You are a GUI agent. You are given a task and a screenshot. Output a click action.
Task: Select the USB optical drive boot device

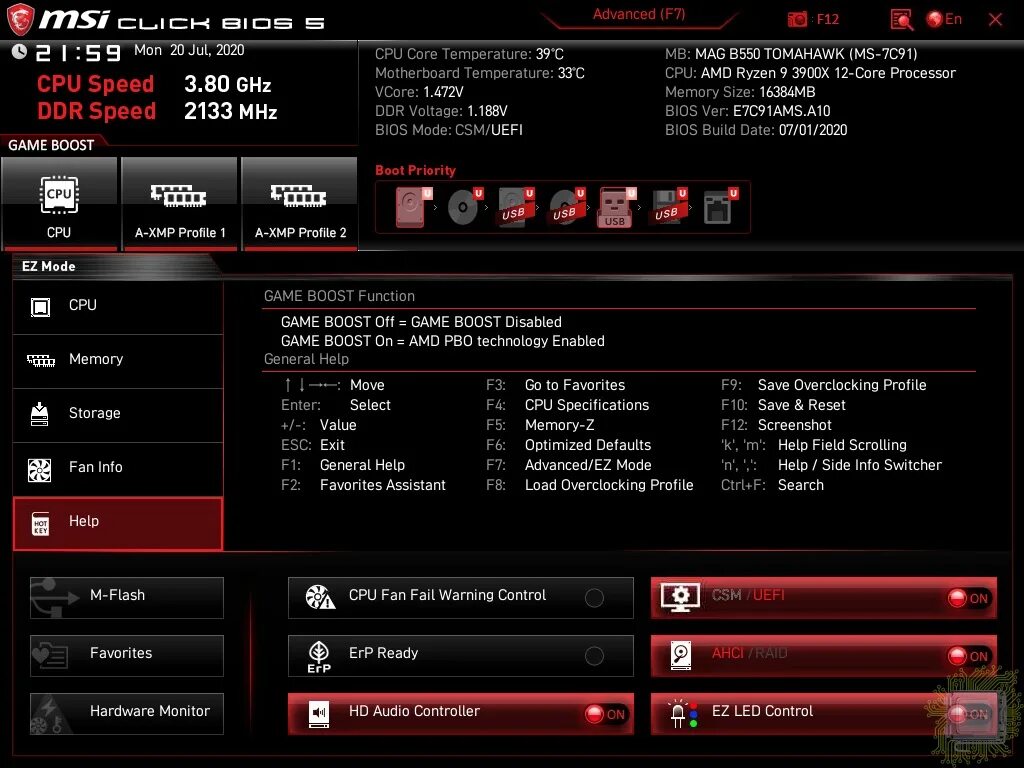pyautogui.click(x=566, y=207)
